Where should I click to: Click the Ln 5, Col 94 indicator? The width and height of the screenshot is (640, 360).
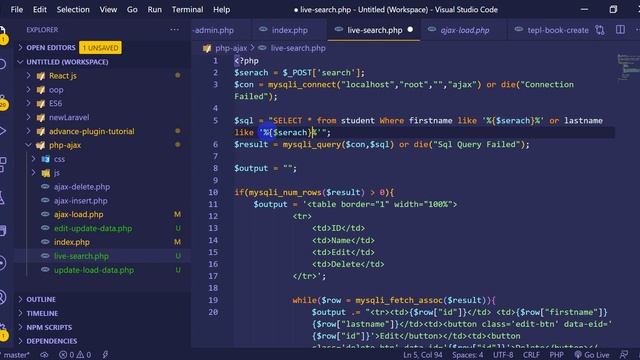click(422, 355)
